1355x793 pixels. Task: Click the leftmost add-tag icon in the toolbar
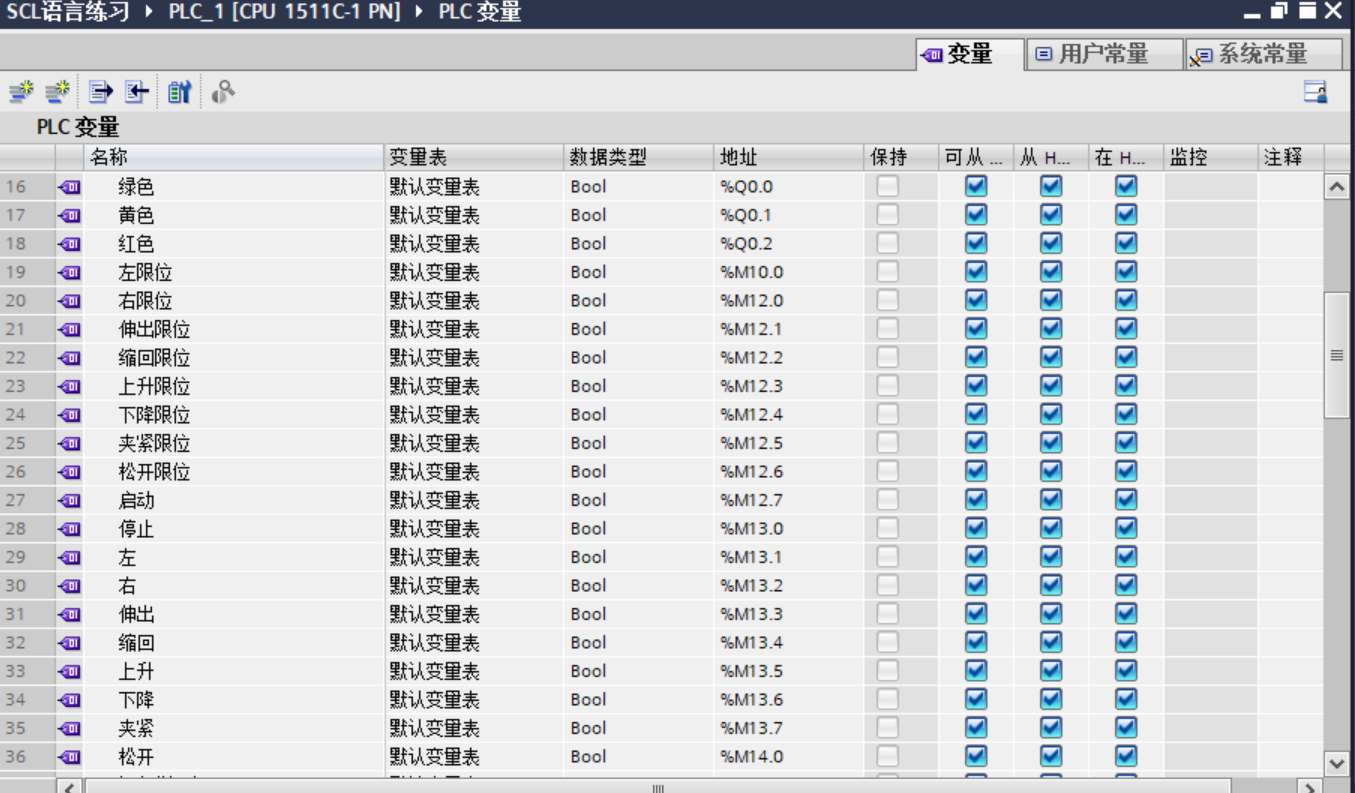tap(21, 92)
